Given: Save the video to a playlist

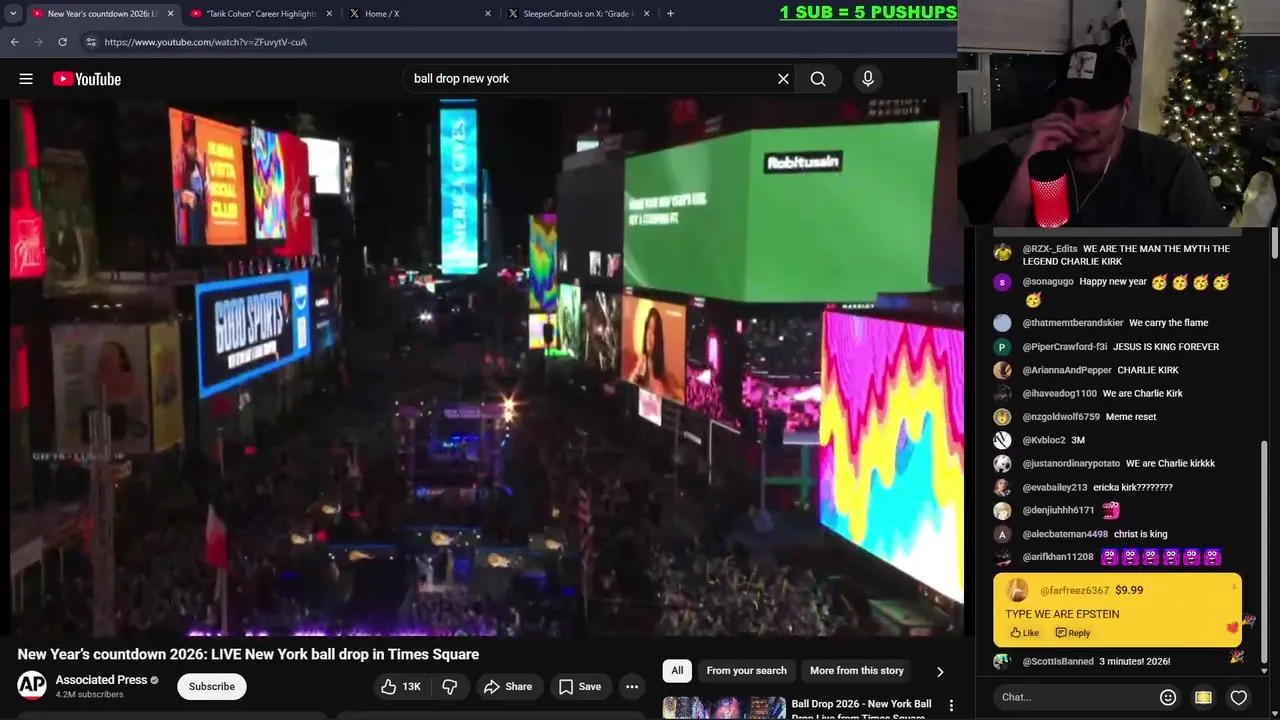Looking at the screenshot, I should click(x=580, y=686).
